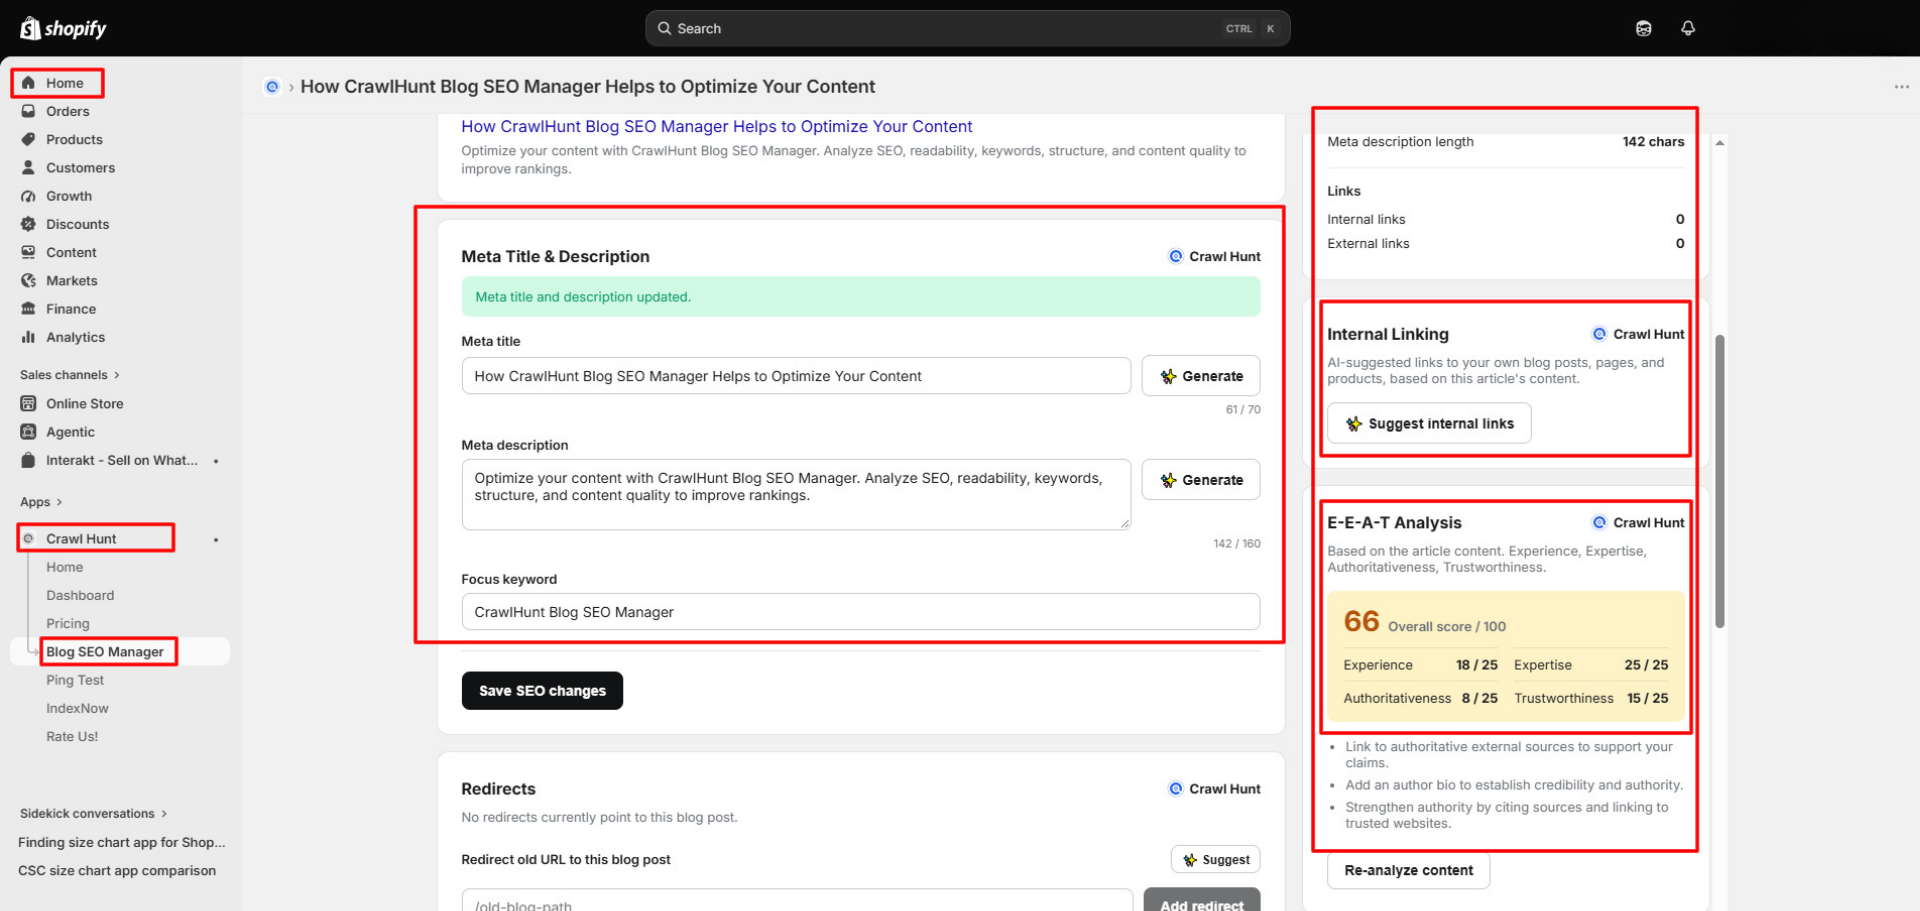Click the Shopify logo
Image resolution: width=1920 pixels, height=911 pixels.
point(63,28)
